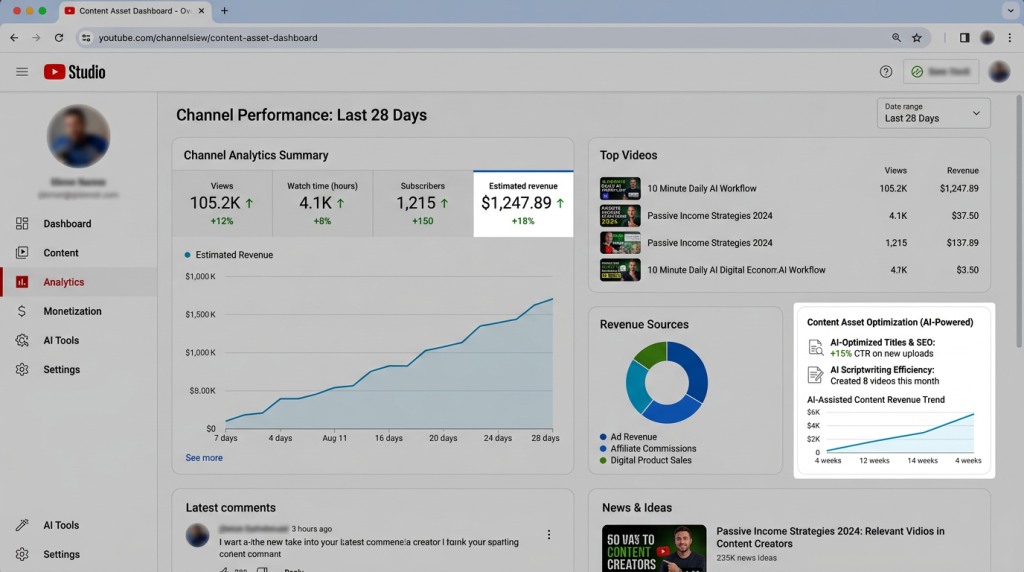Go to Analytics in the sidebar
This screenshot has width=1024, height=572.
(x=63, y=282)
